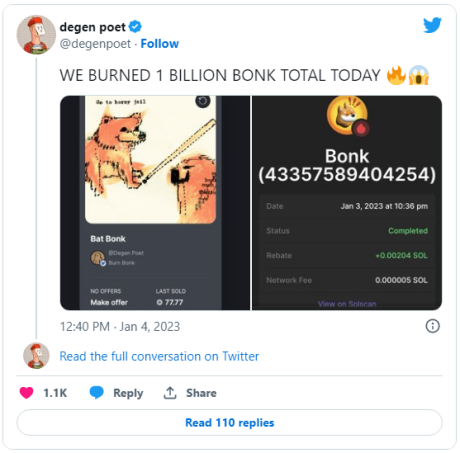This screenshot has height=453, width=460.
Task: Like the tweet with the heart icon
Action: (27, 393)
